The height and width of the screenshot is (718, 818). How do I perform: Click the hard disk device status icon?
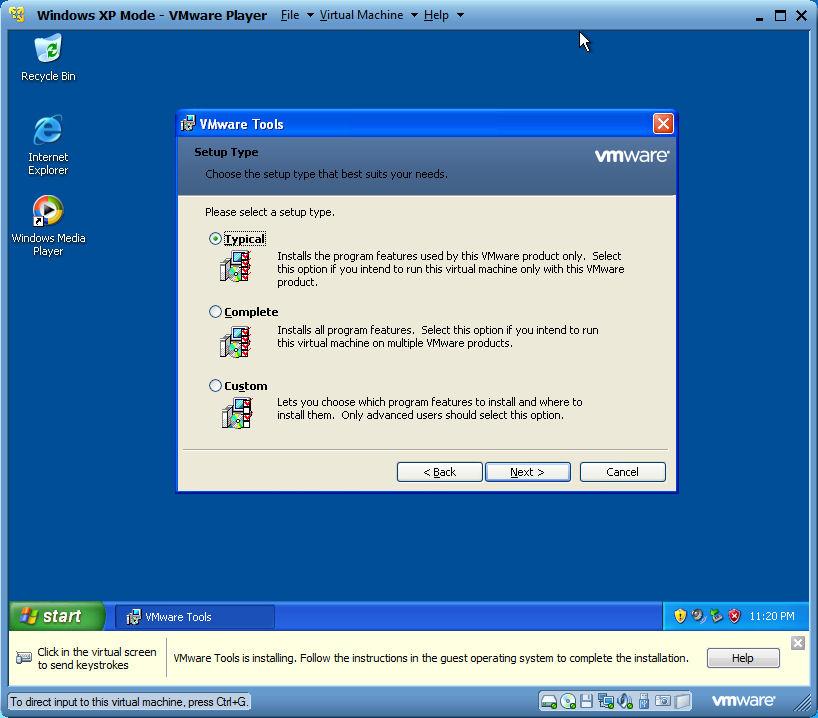[549, 701]
